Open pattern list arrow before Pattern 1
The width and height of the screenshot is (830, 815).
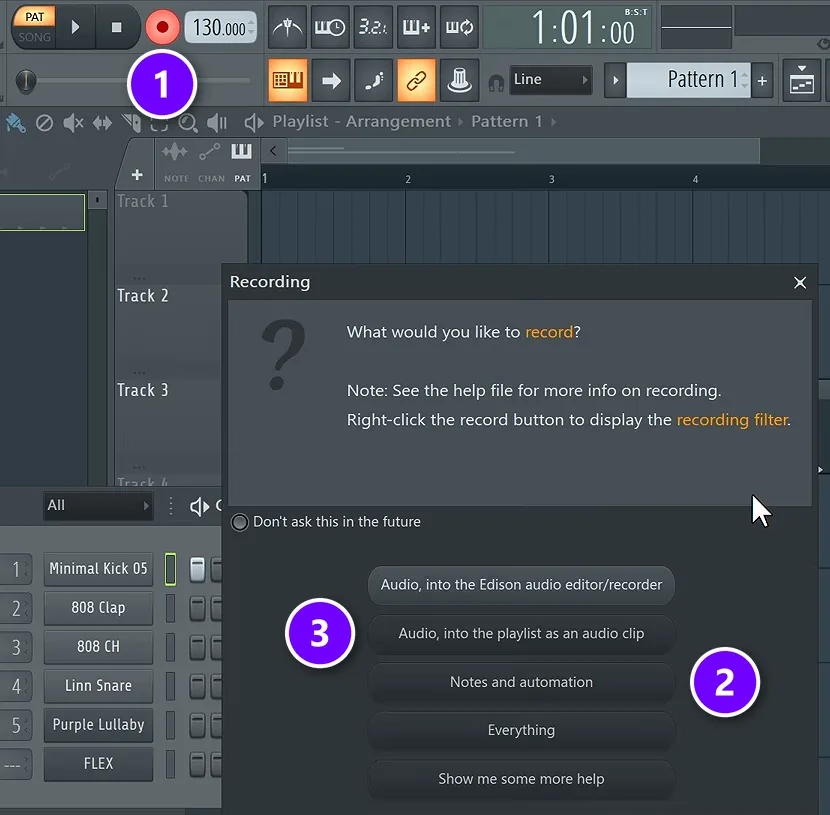[x=615, y=80]
